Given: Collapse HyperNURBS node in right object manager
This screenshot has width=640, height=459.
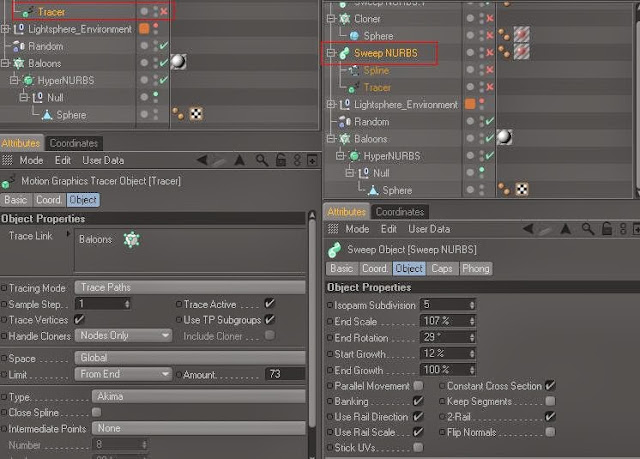Looking at the screenshot, I should click(340, 156).
